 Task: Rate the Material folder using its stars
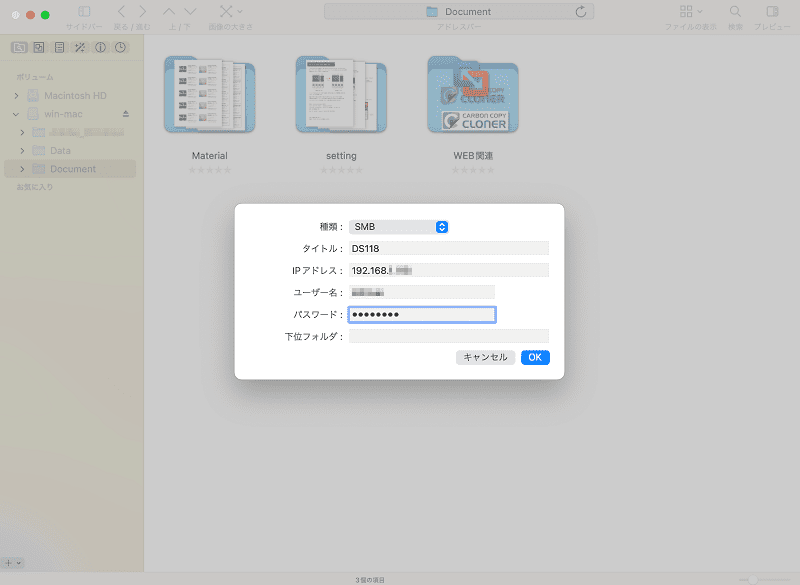pos(210,170)
